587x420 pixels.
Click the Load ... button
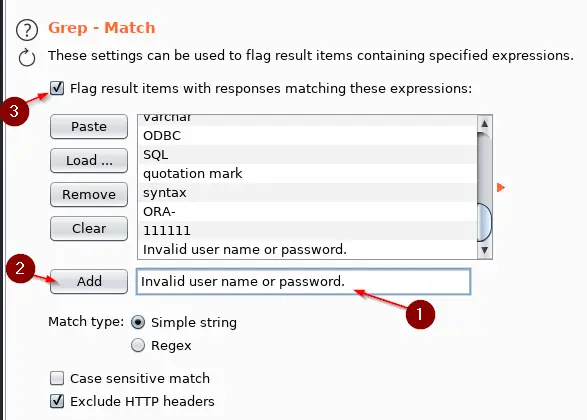(89, 161)
